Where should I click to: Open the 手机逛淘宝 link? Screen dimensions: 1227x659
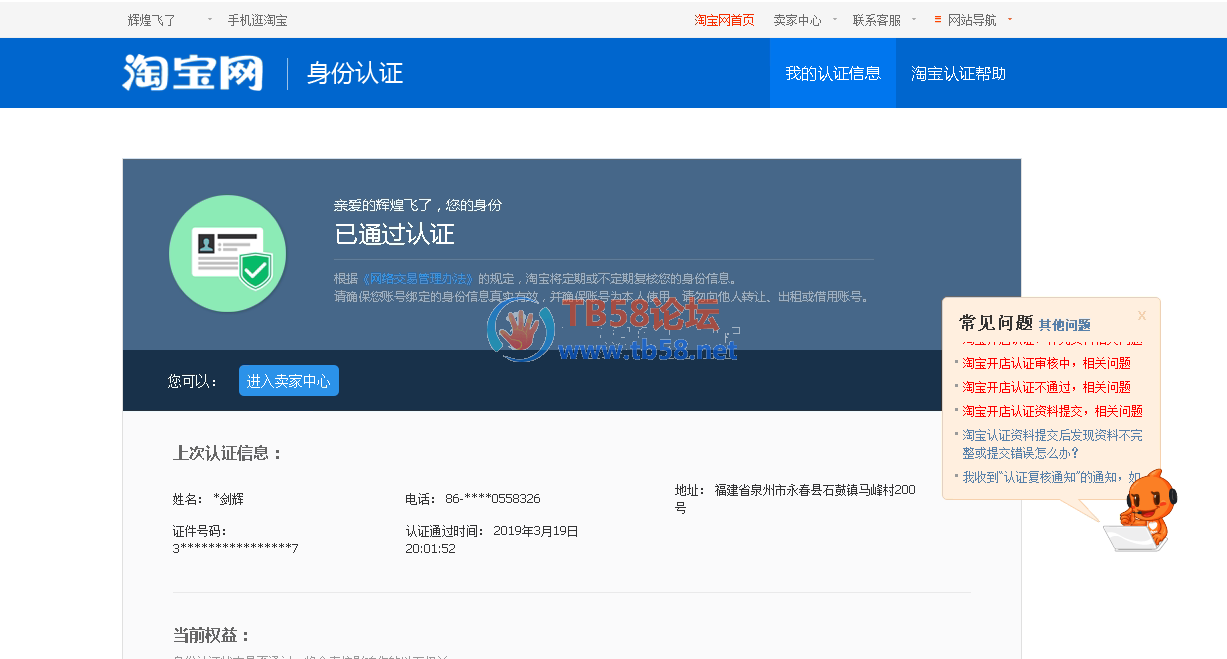pyautogui.click(x=257, y=20)
